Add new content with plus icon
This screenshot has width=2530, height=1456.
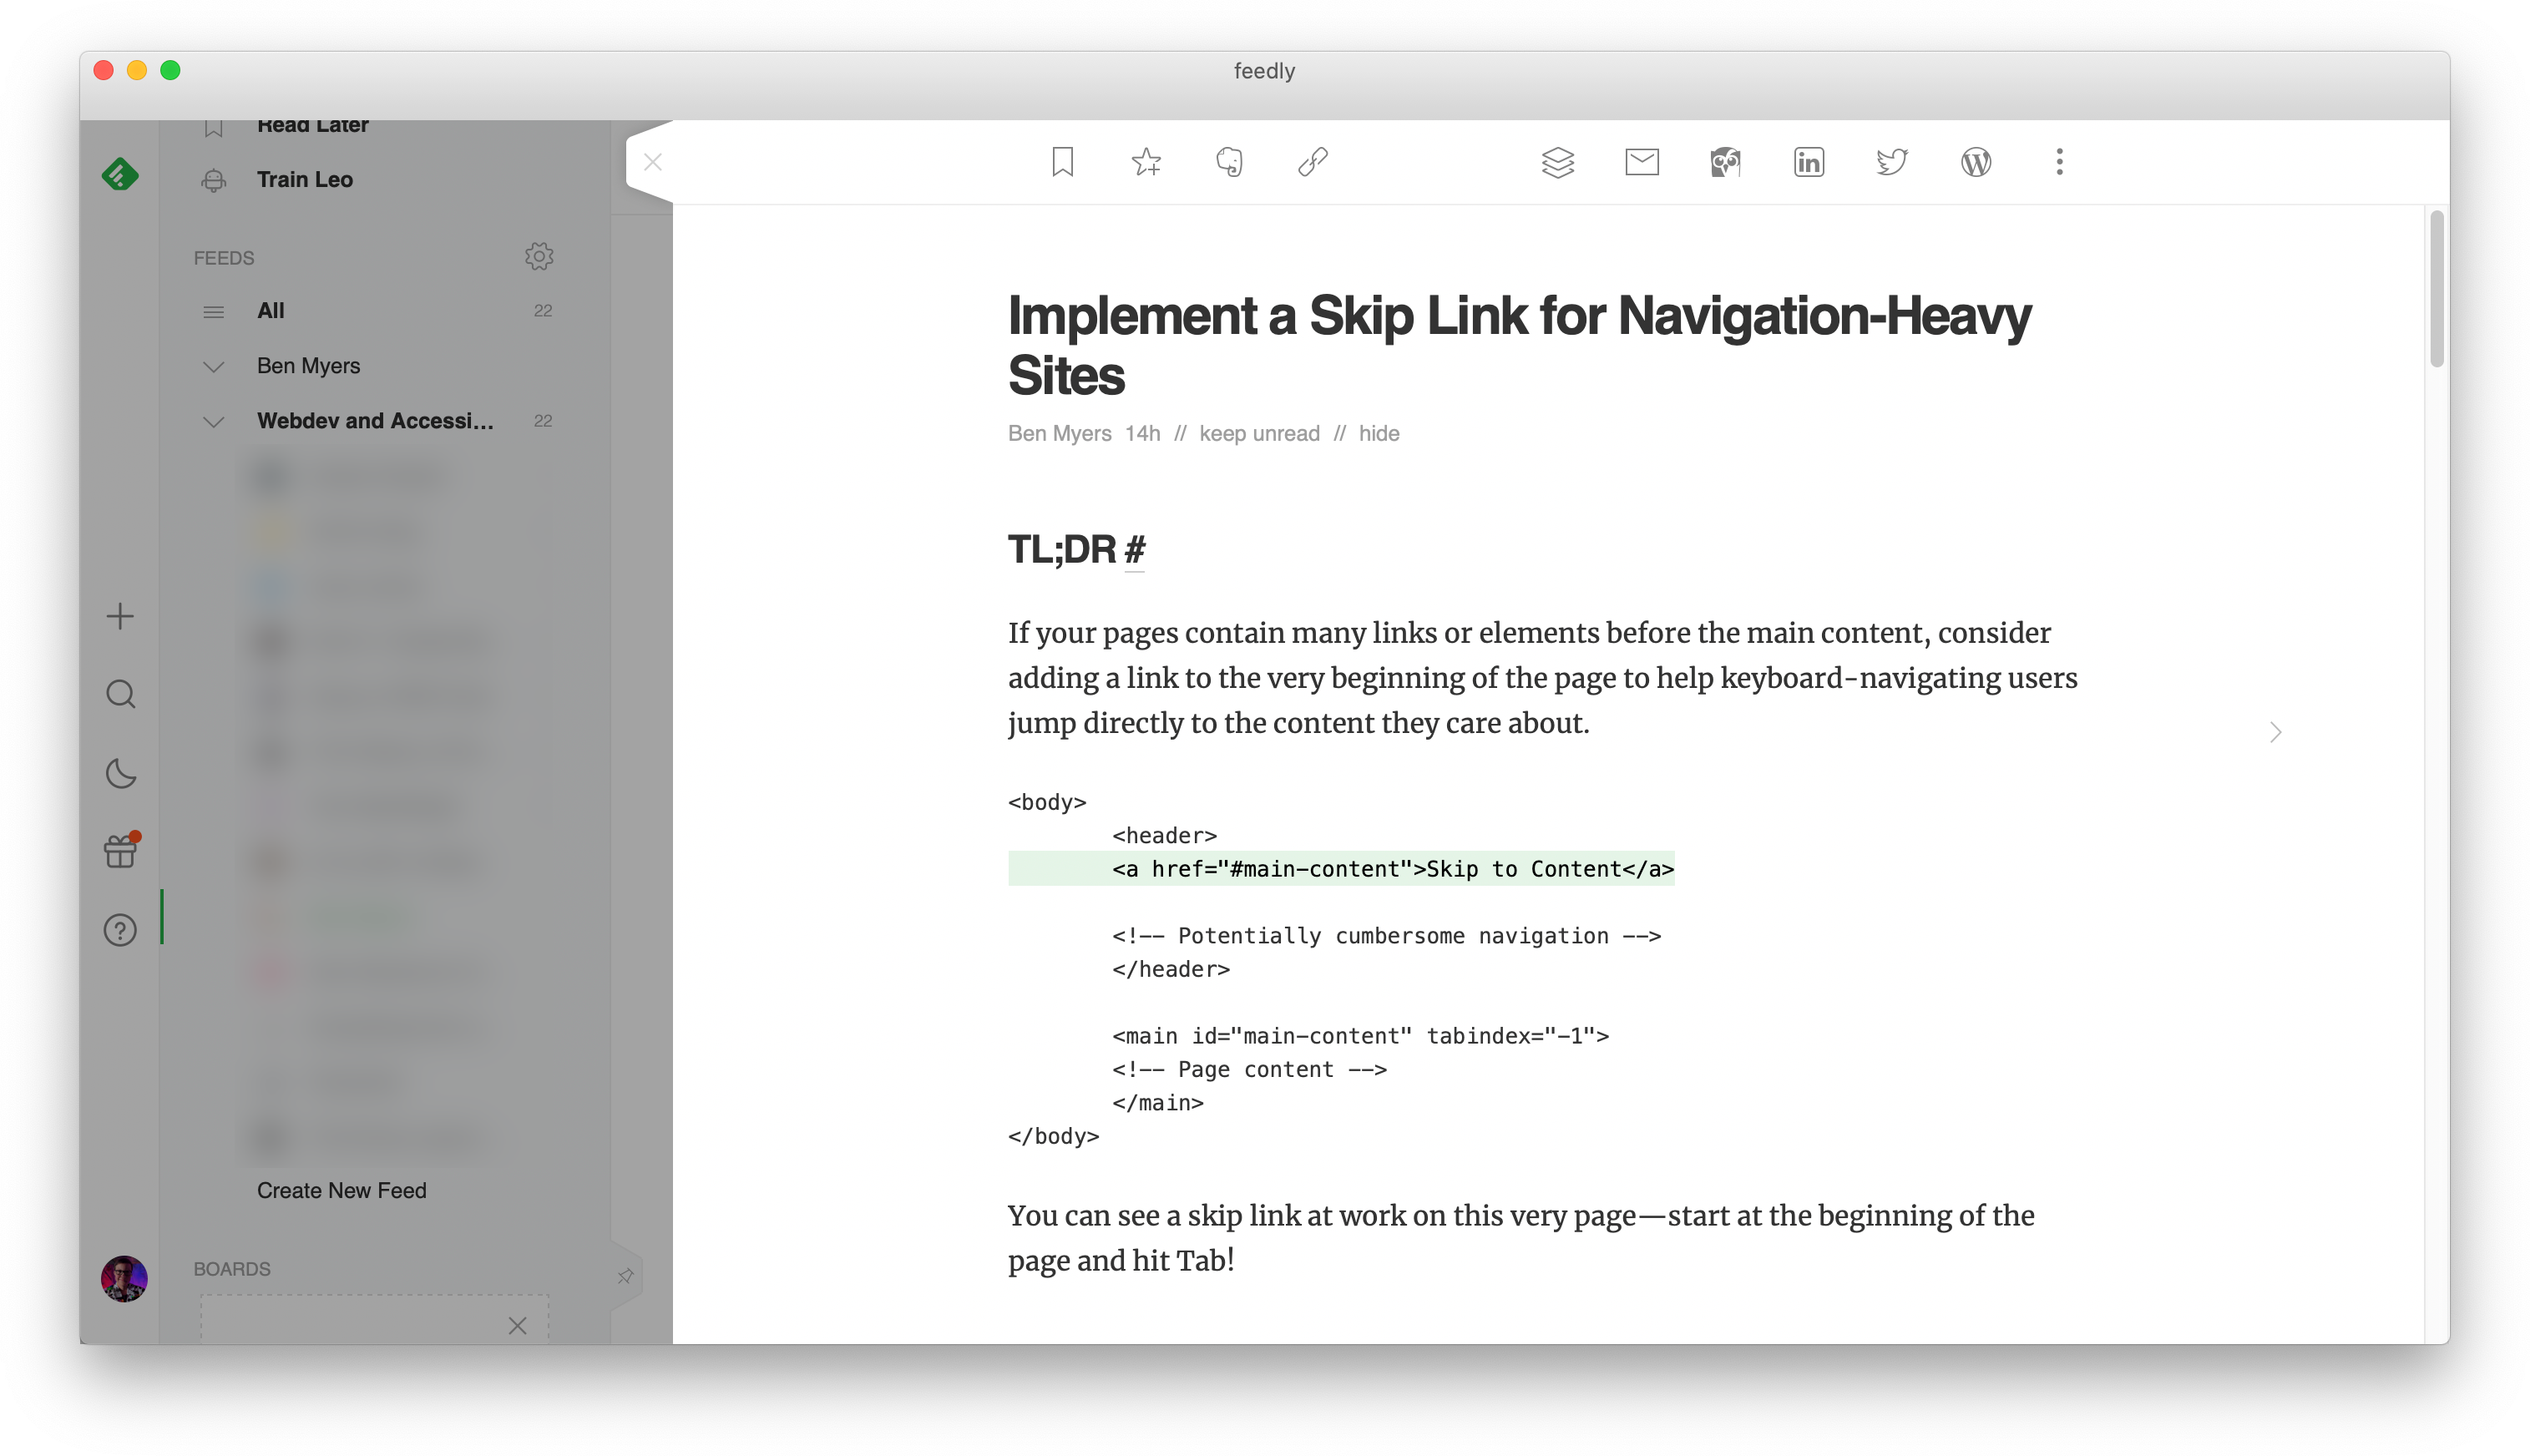coord(120,616)
